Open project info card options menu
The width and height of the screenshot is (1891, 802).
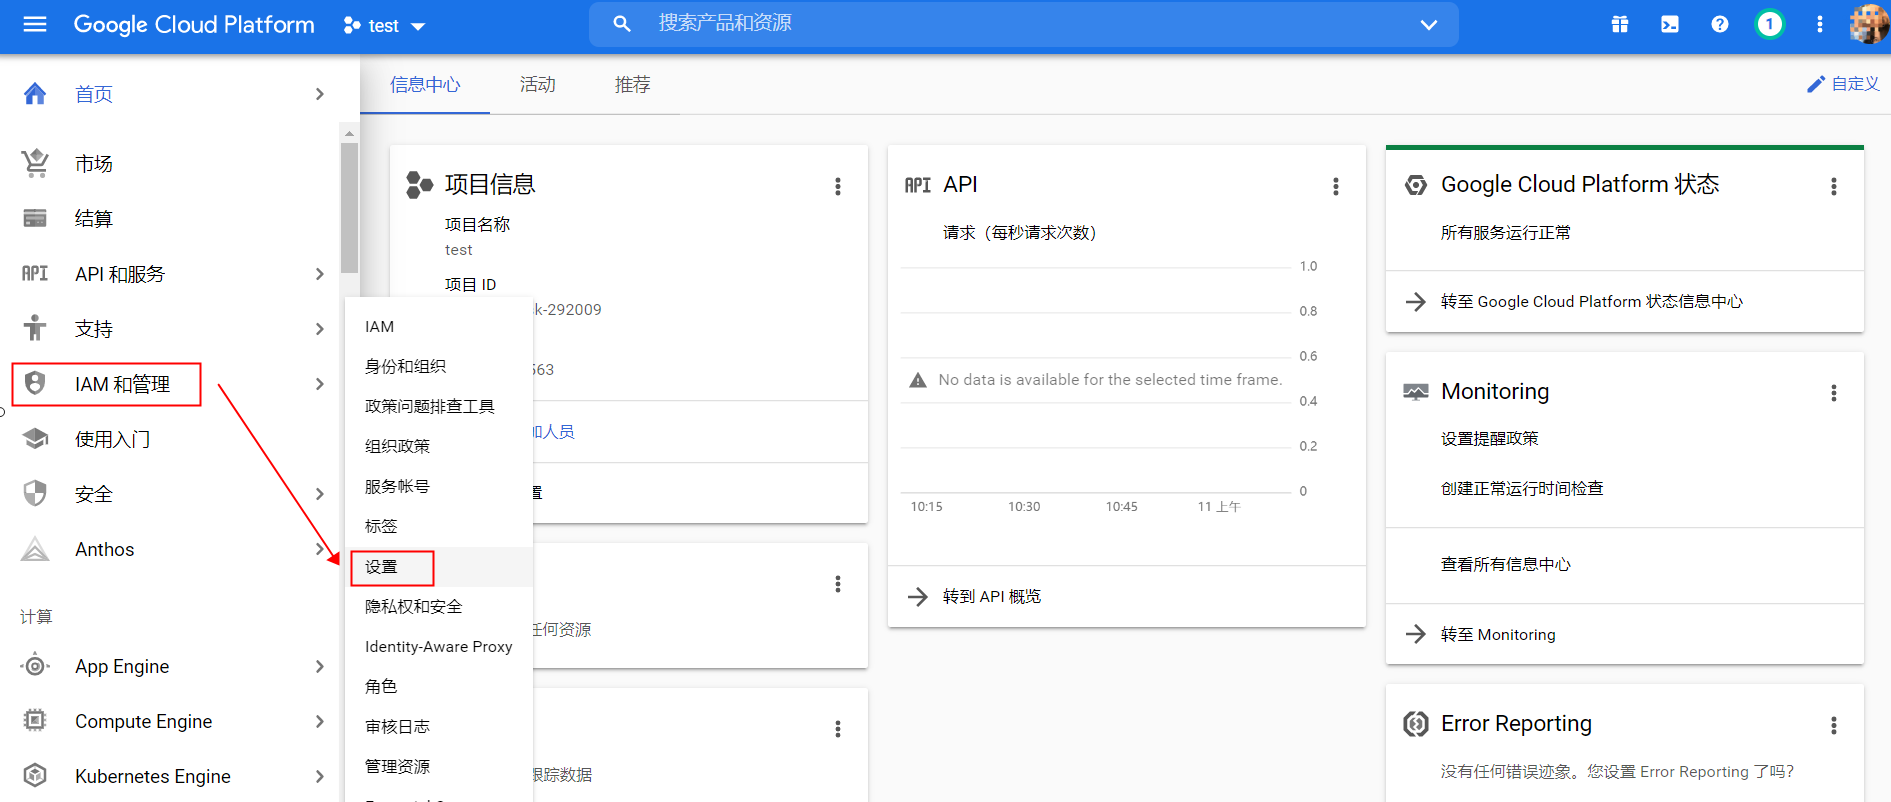click(x=838, y=186)
